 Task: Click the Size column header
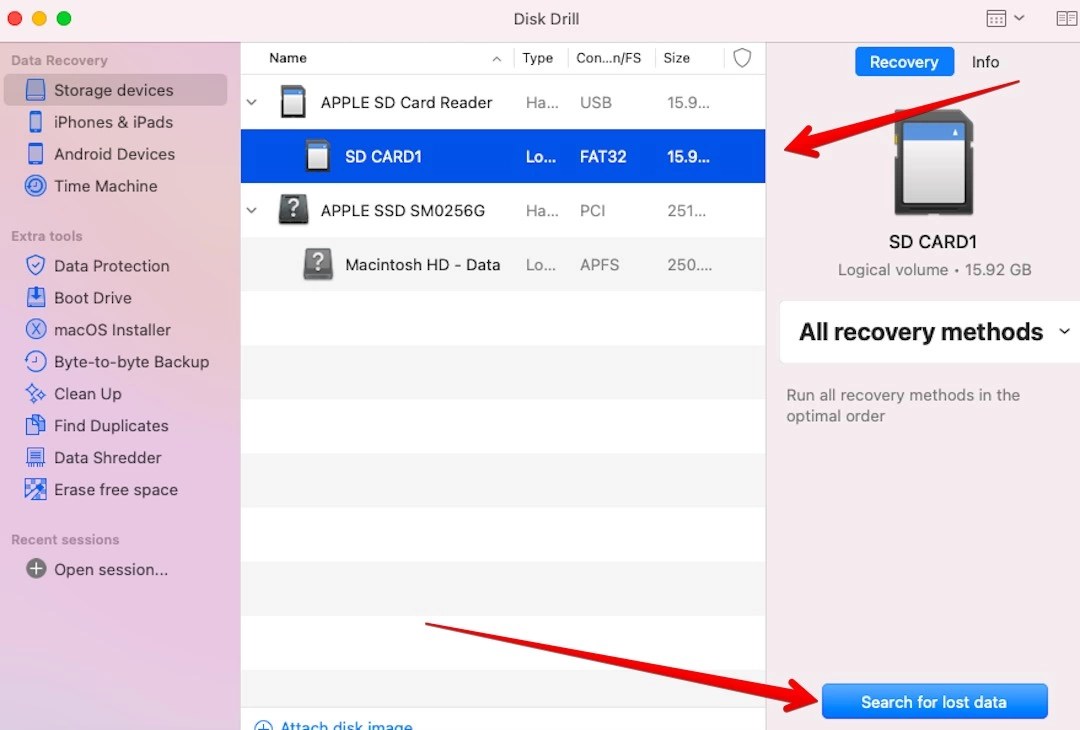(x=676, y=58)
